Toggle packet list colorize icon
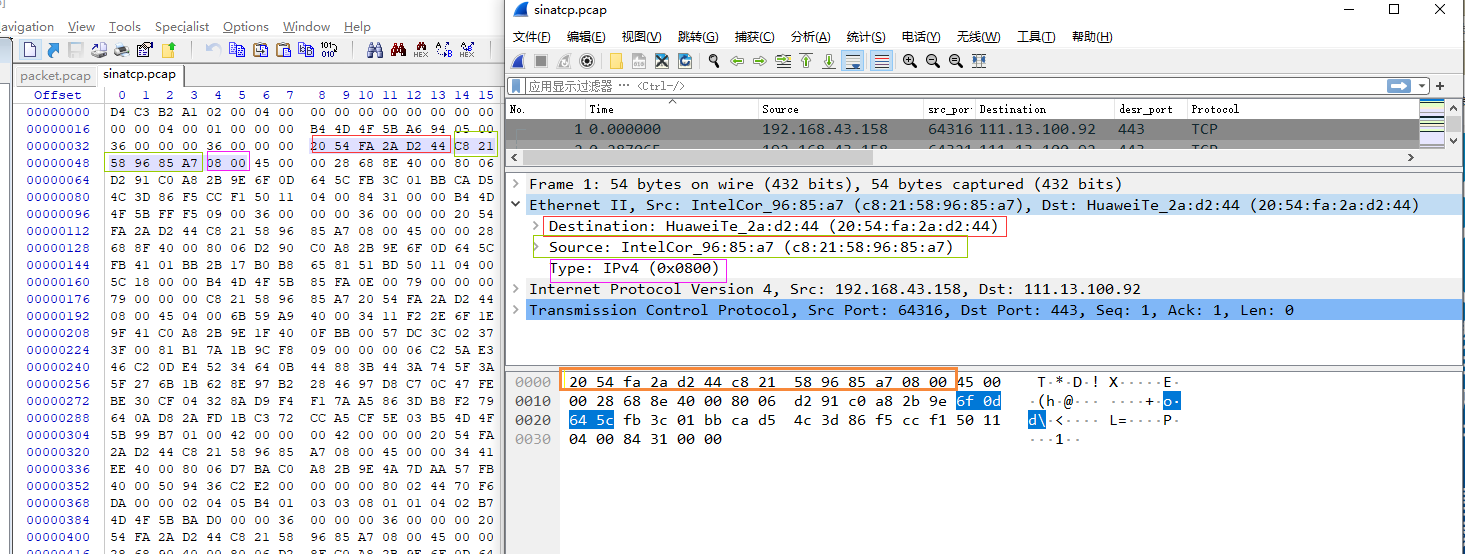1465x554 pixels. [881, 61]
